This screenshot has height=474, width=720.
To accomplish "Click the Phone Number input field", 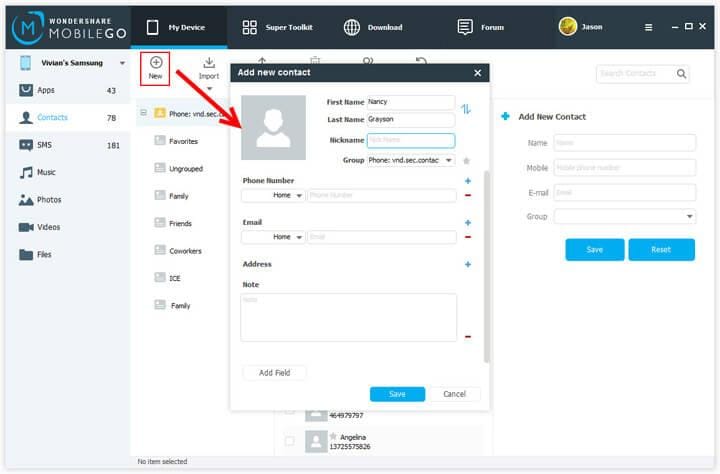I will (382, 196).
